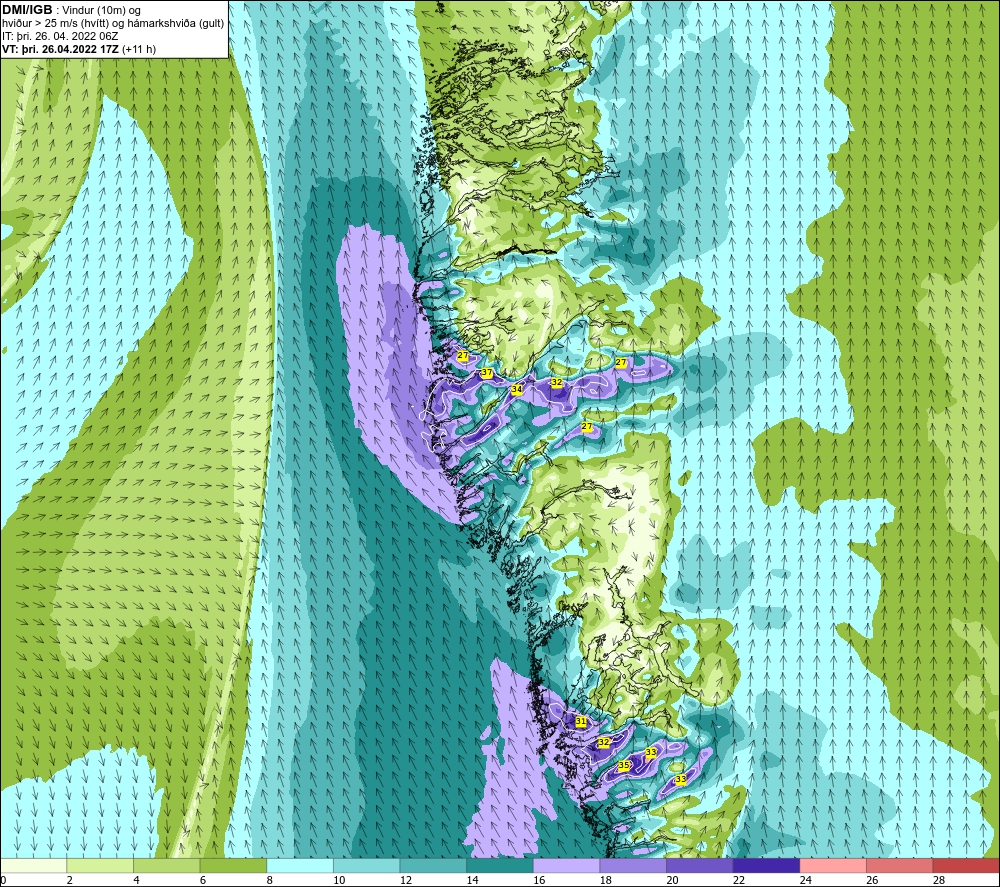This screenshot has height=887, width=1000.
Task: Pick the 16–18 m/s lavender legend swatch
Action: [x=566, y=866]
